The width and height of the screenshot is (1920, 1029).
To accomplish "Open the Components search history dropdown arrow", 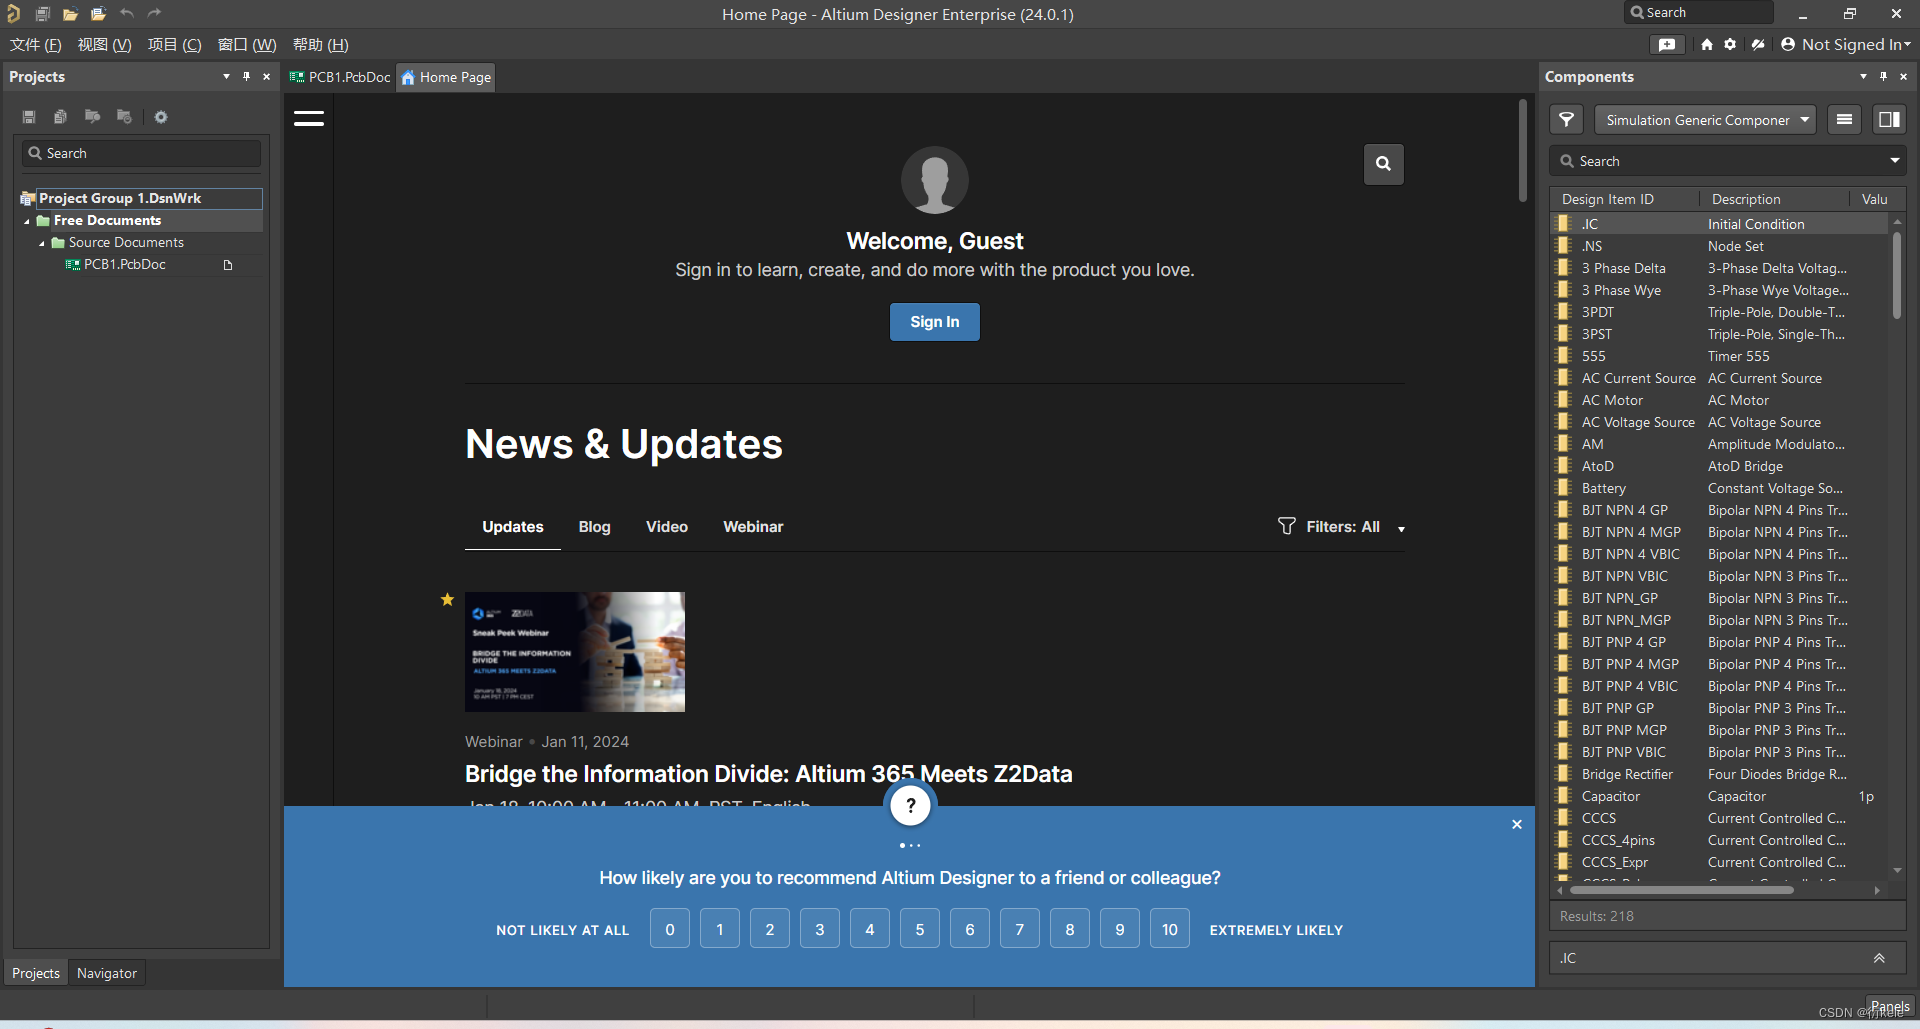I will pyautogui.click(x=1894, y=161).
